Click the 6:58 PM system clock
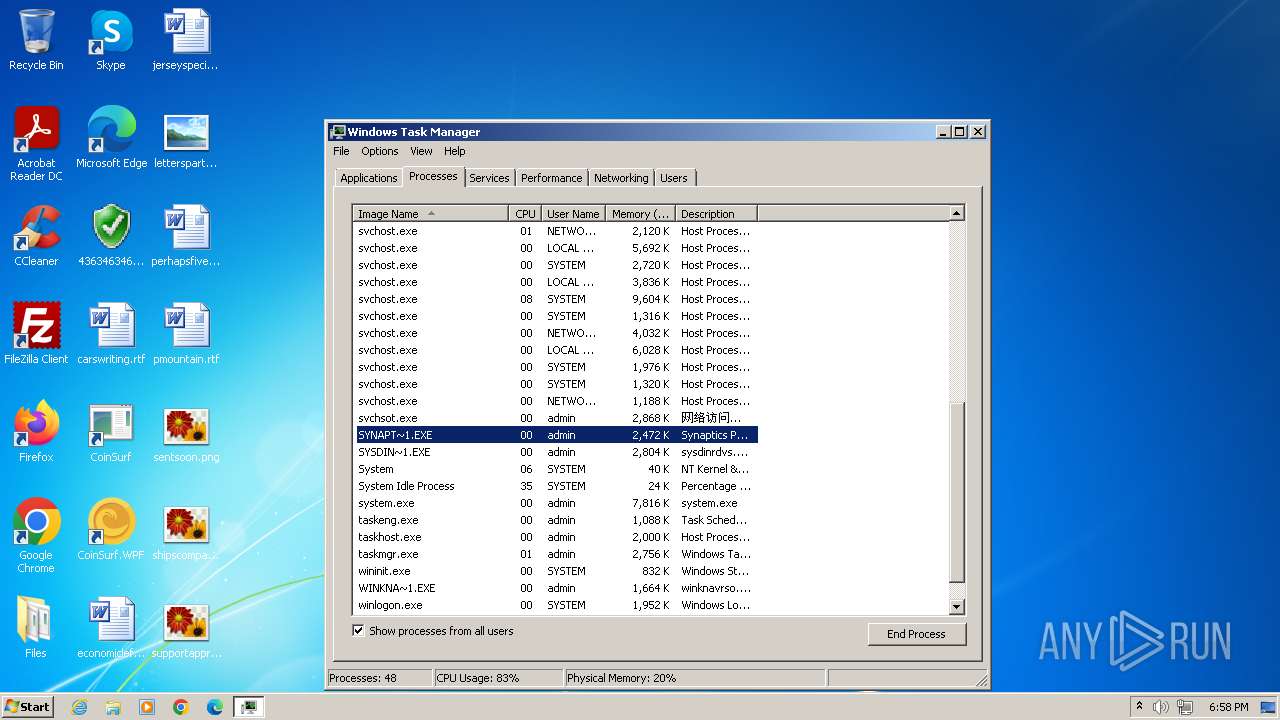This screenshot has height=720, width=1280. coord(1228,707)
